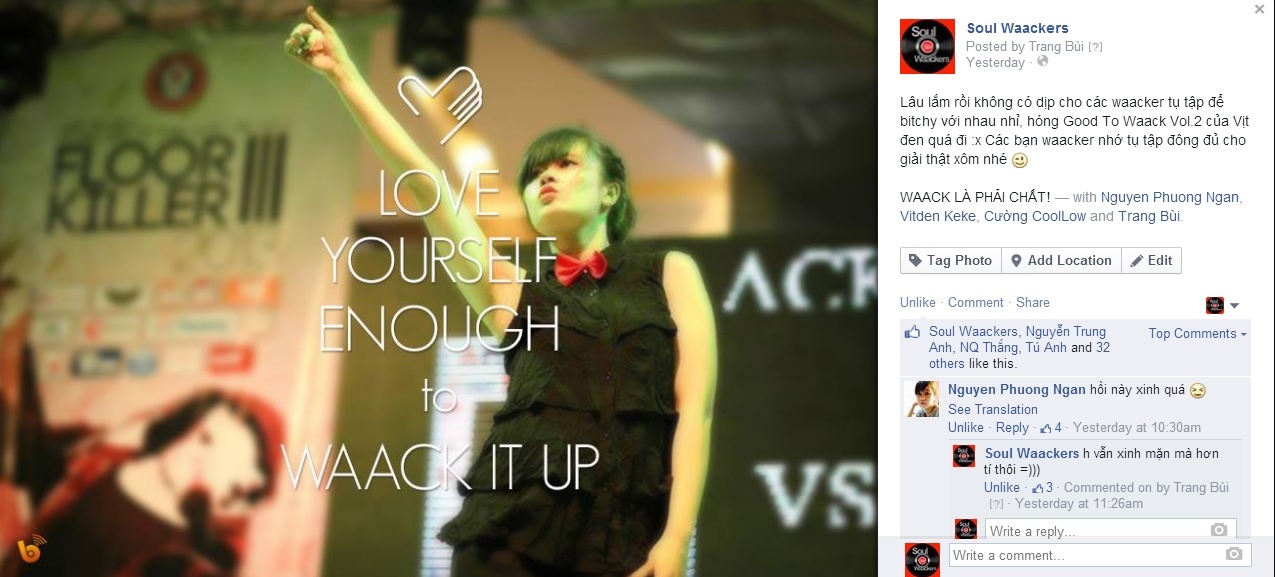This screenshot has width=1275, height=577.
Task: Attach photo via camera icon in reply box
Action: [1218, 530]
